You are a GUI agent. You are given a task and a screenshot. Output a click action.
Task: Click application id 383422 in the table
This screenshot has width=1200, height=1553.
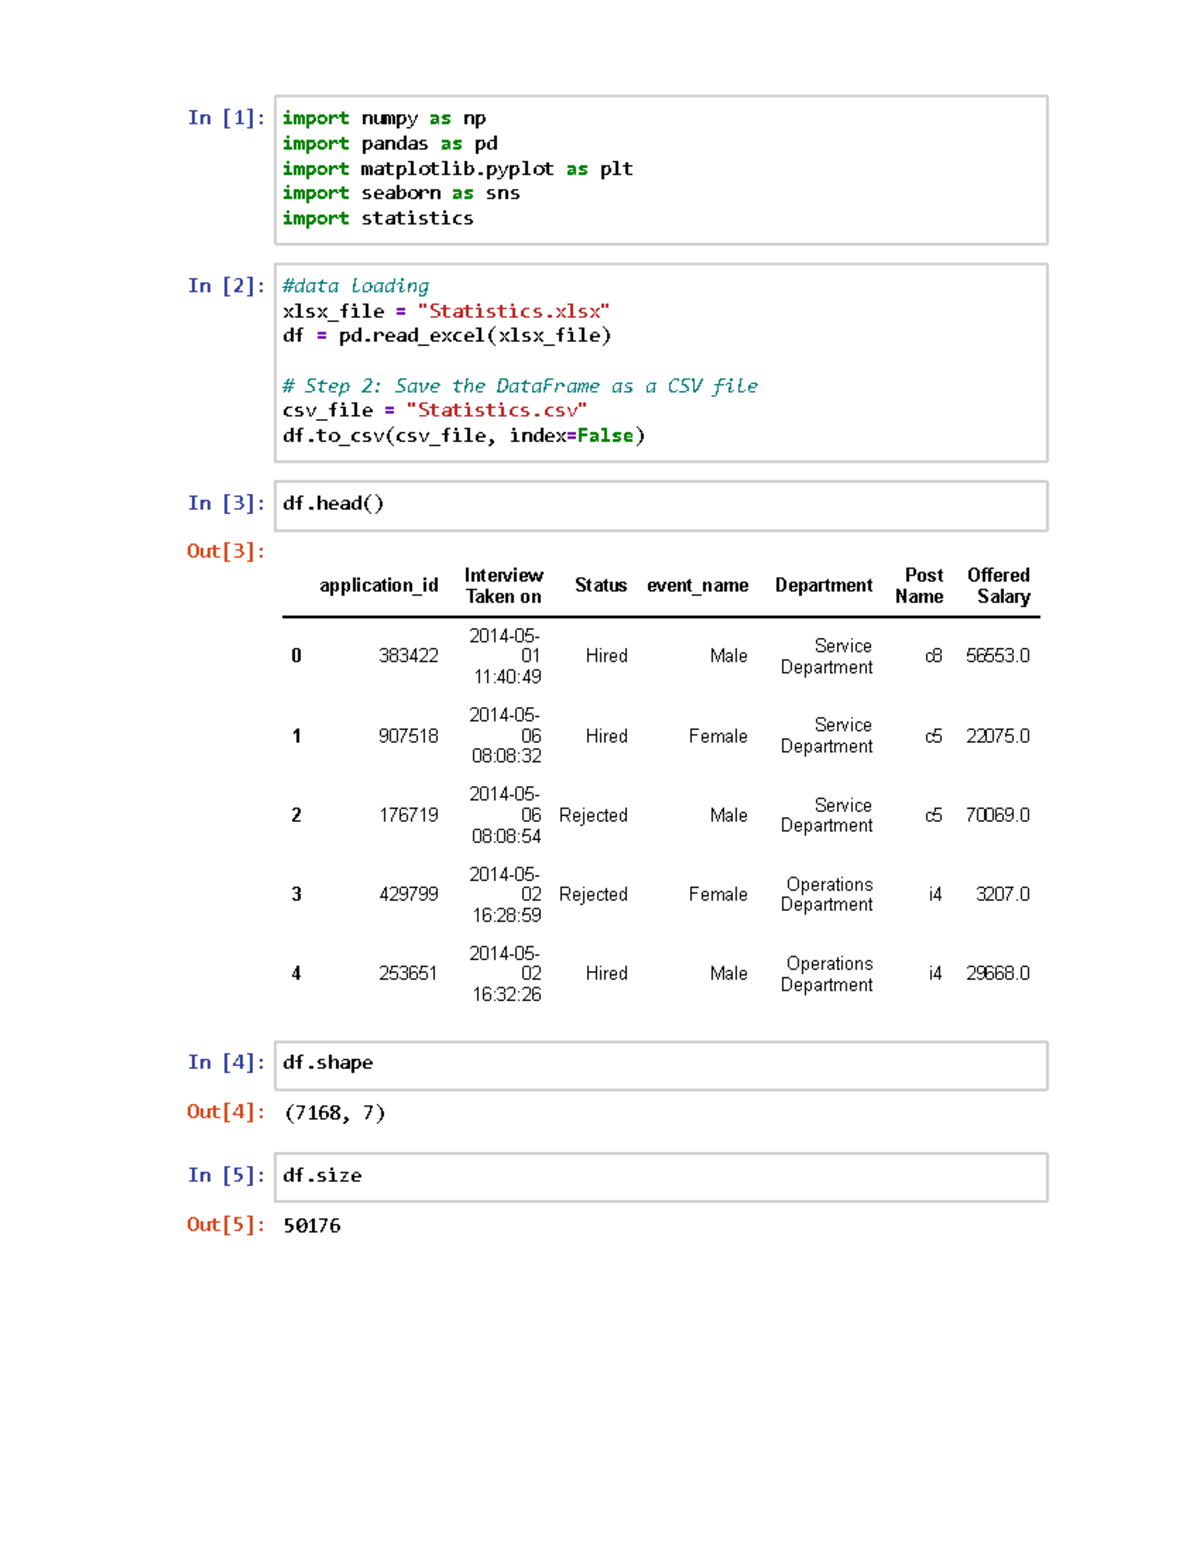click(x=412, y=655)
